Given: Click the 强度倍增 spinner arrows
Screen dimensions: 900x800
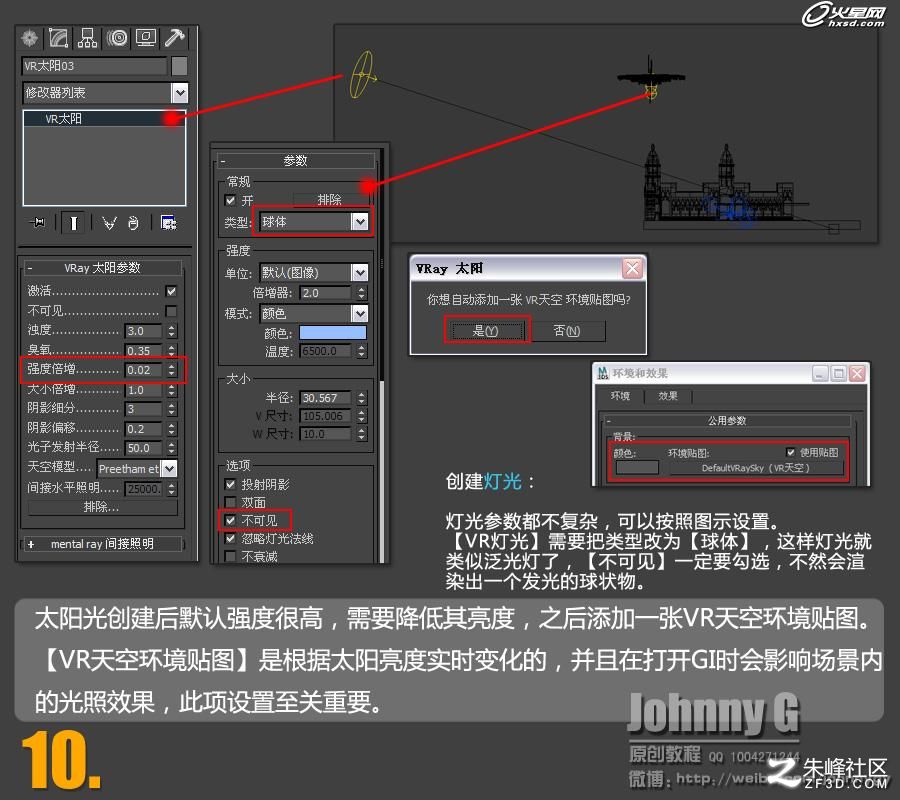Looking at the screenshot, I should pos(172,370).
